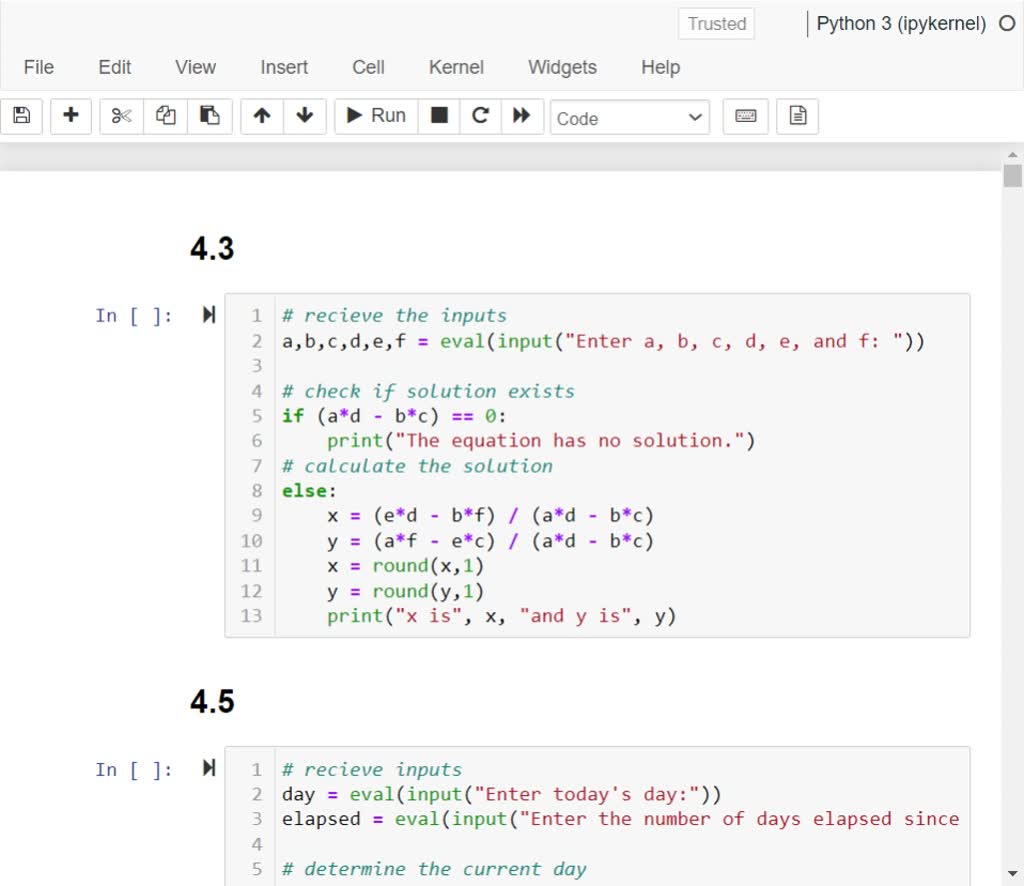Image resolution: width=1024 pixels, height=886 pixels.
Task: Copy the selected cell with copy icon
Action: 170,115
